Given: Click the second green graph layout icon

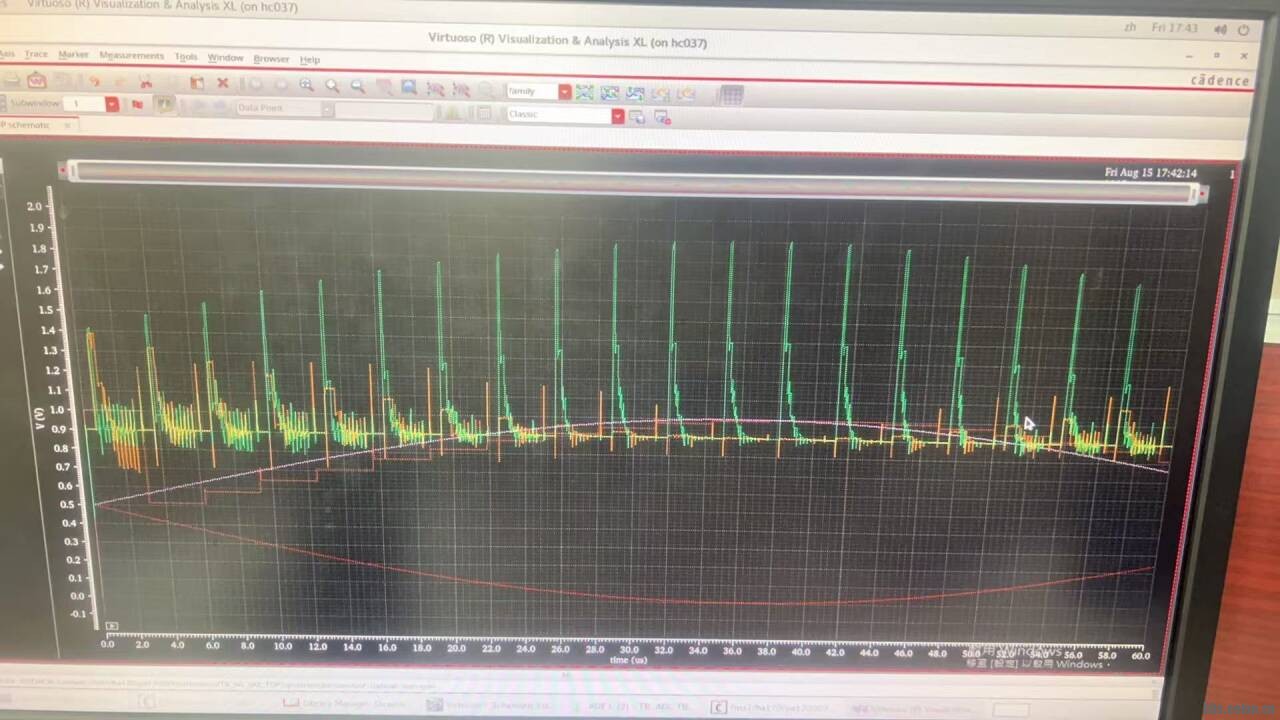Looking at the screenshot, I should tap(610, 93).
